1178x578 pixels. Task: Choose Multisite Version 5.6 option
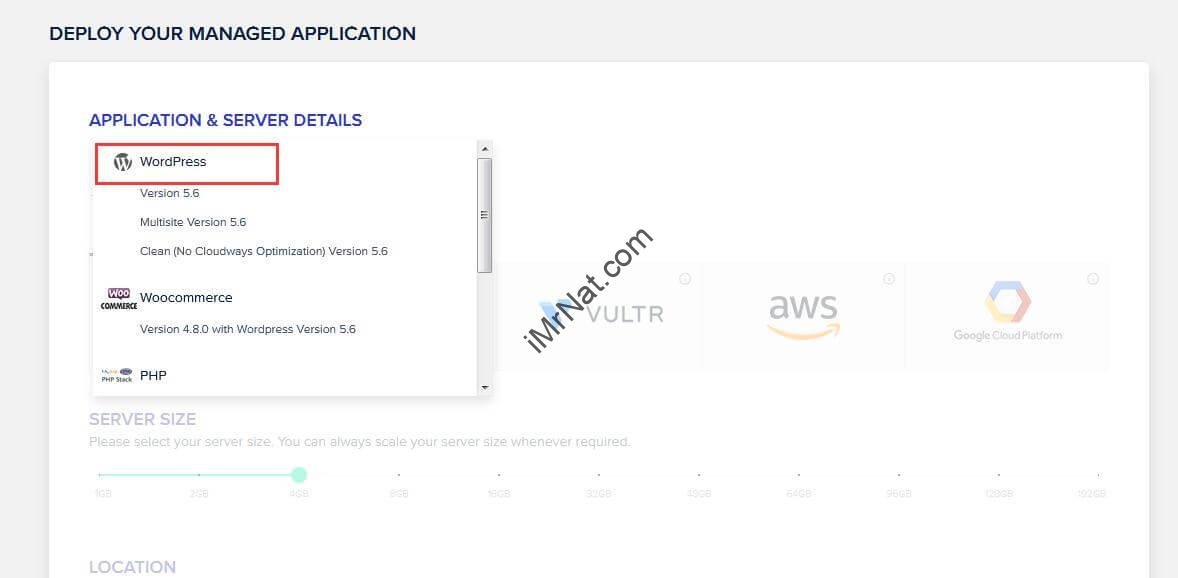tap(192, 222)
